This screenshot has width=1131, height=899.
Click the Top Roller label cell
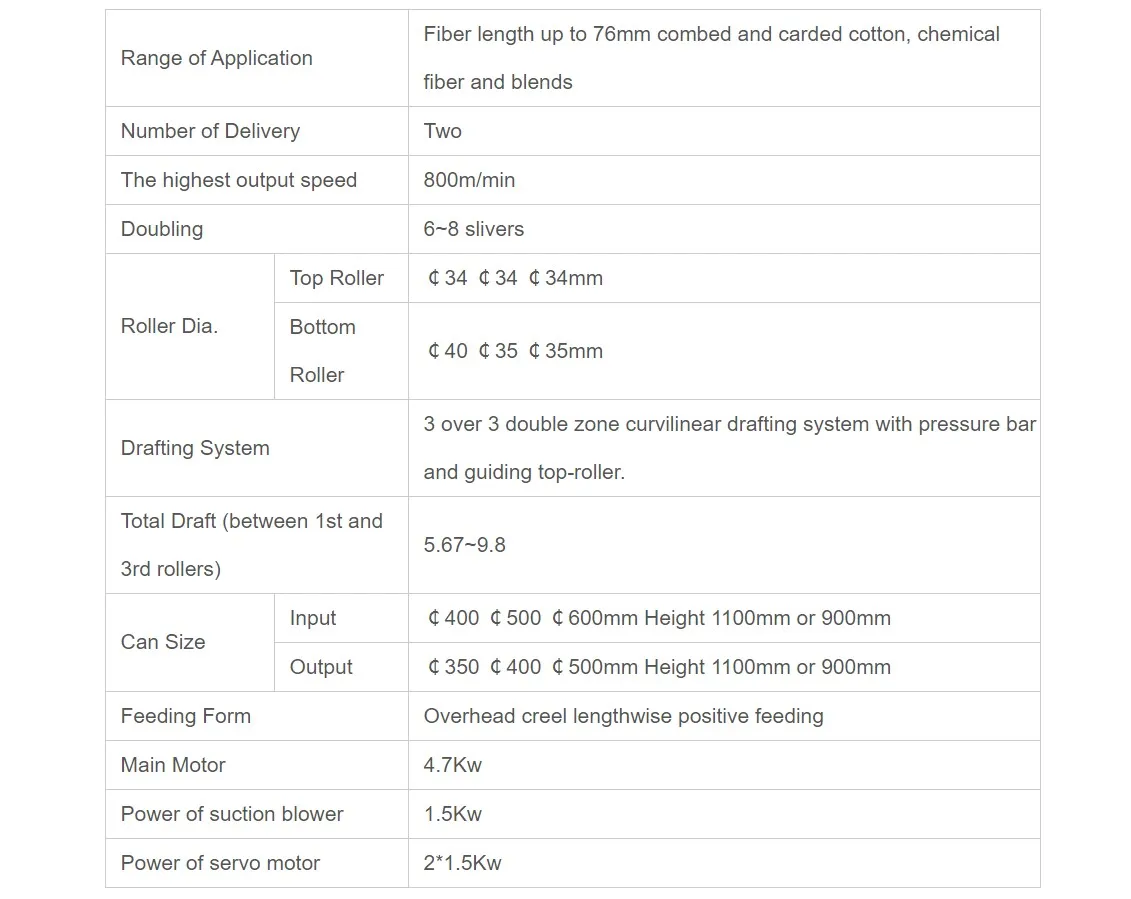pyautogui.click(x=336, y=278)
